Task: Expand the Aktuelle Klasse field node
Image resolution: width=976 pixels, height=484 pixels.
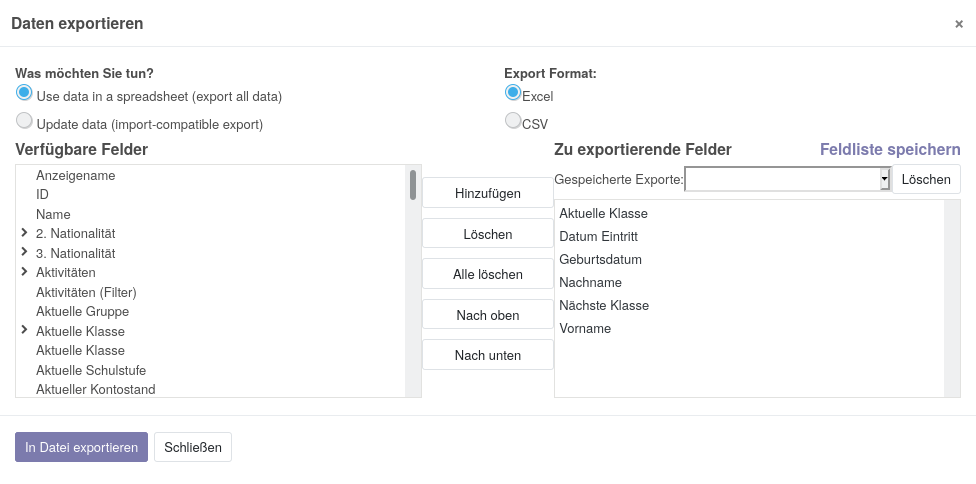Action: pyautogui.click(x=25, y=330)
